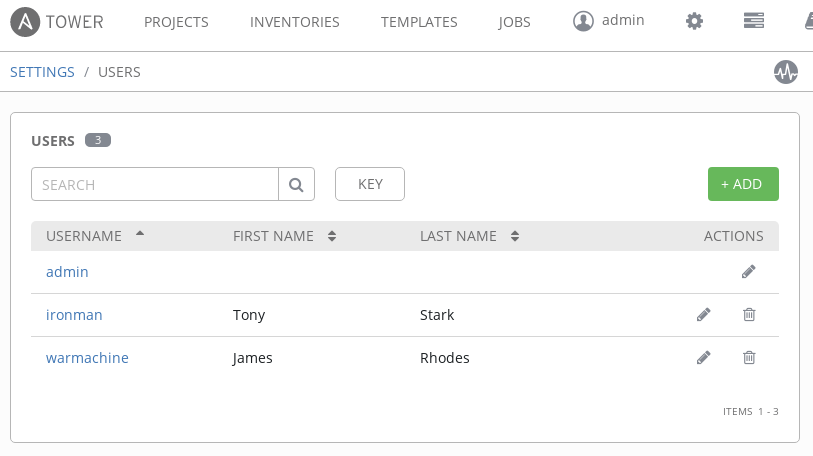
Task: Open the settings gear icon
Action: [x=694, y=21]
